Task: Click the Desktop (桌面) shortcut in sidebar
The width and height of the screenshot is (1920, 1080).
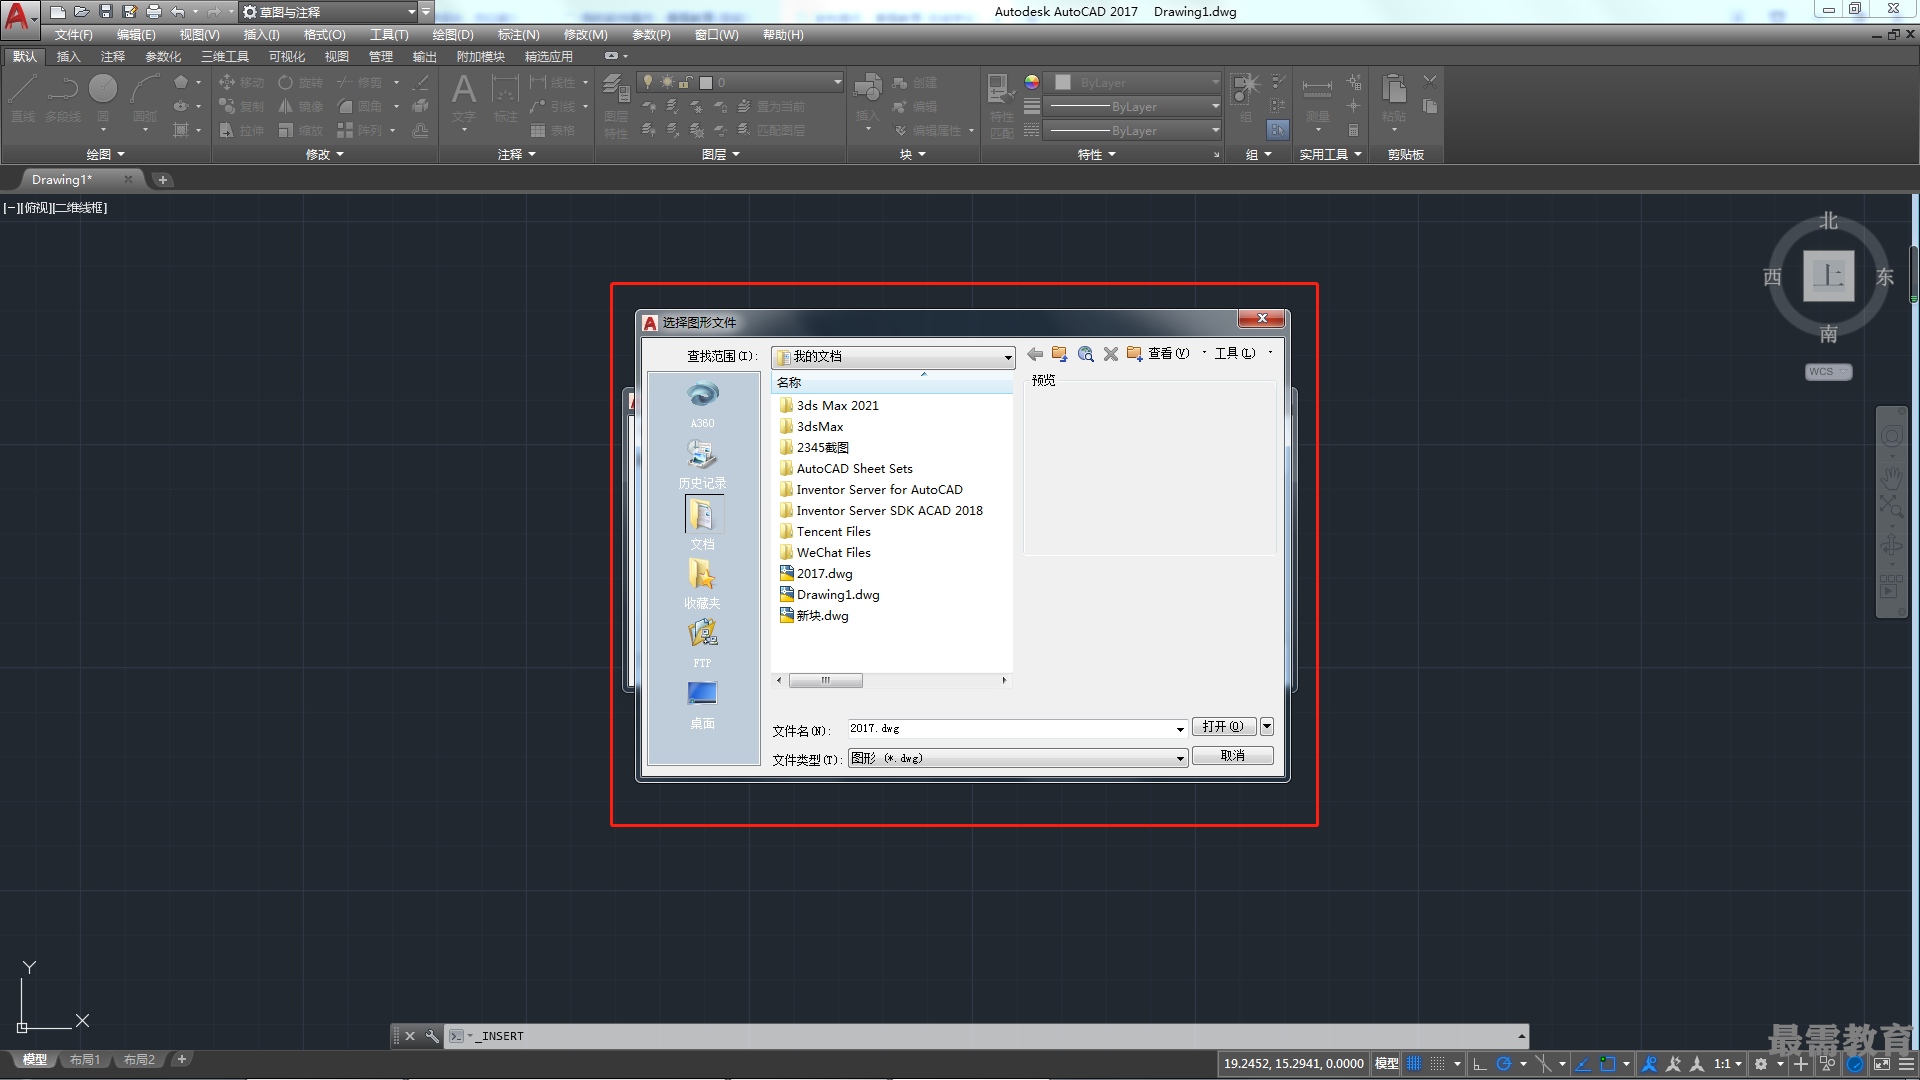Action: click(702, 704)
